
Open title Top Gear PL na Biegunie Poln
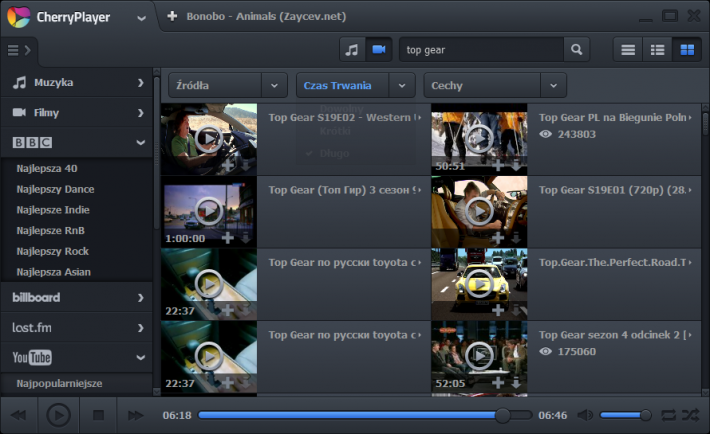(613, 117)
